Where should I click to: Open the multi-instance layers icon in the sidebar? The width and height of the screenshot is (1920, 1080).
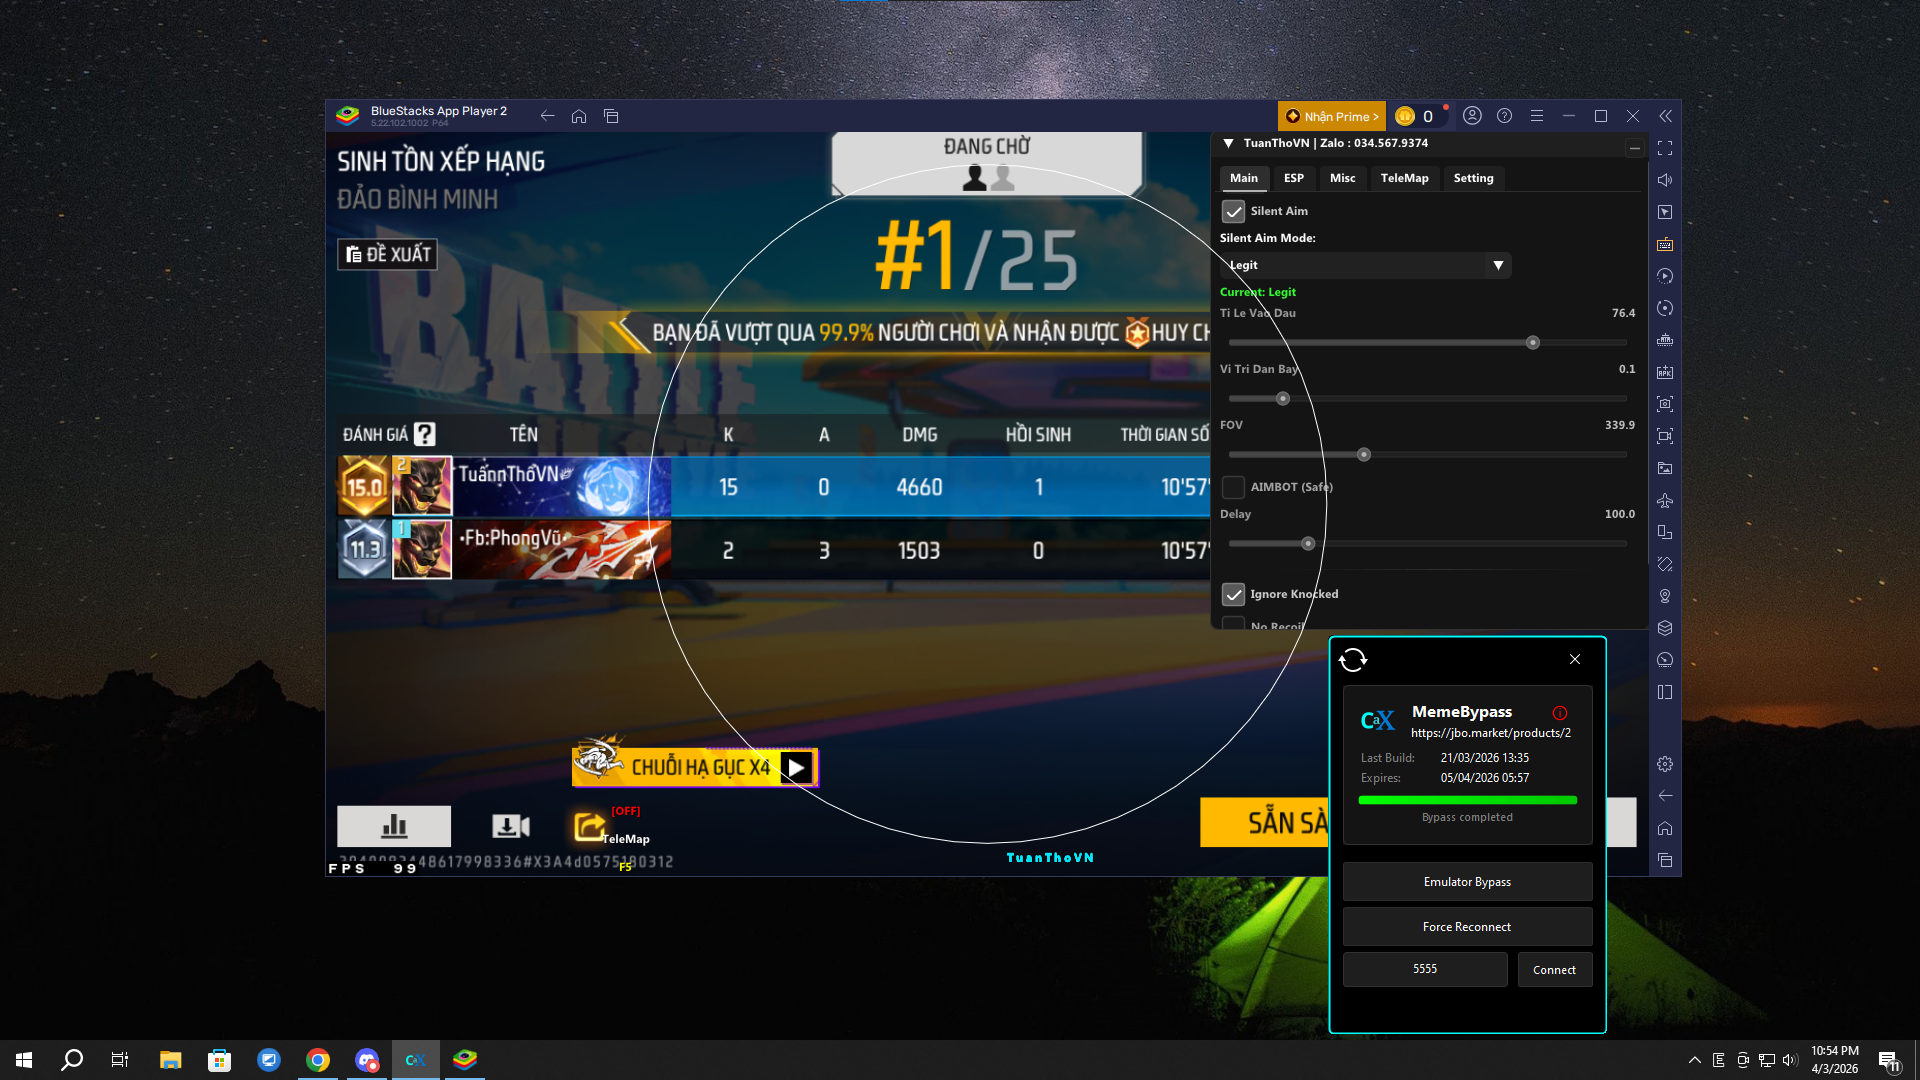(x=1665, y=628)
